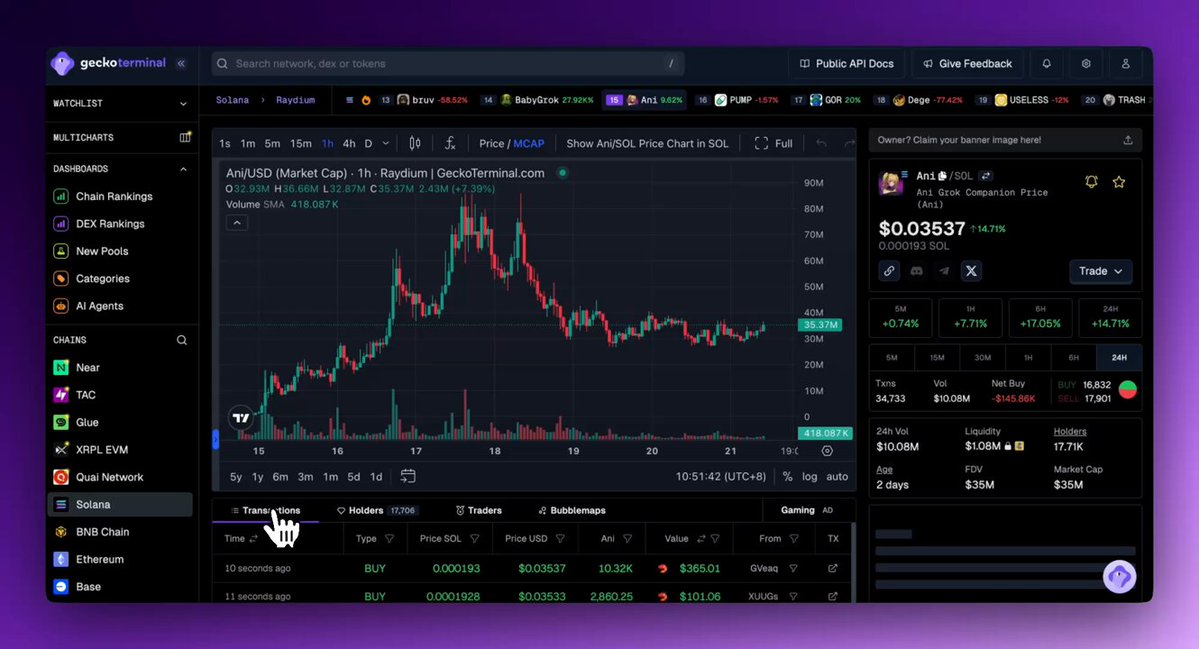Open the Solana breadcrumb link

[232, 100]
